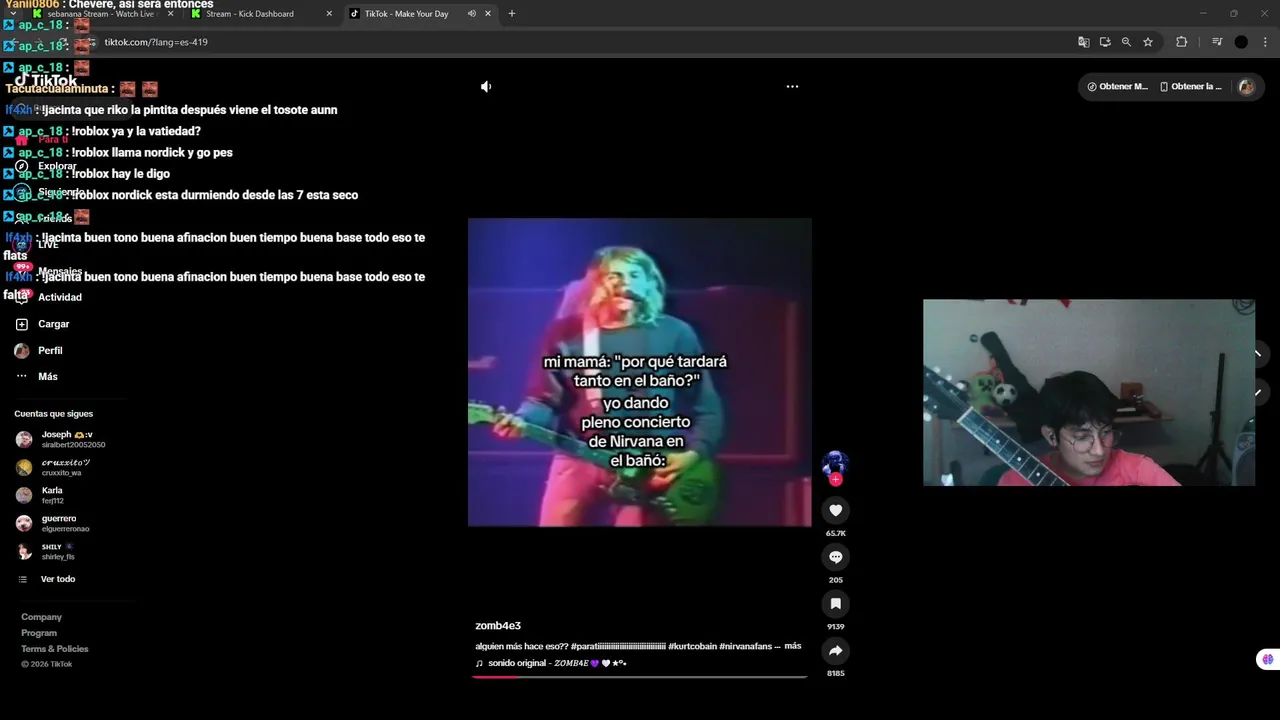The width and height of the screenshot is (1280, 720).
Task: Click the Obtener M... button
Action: [x=1117, y=87]
